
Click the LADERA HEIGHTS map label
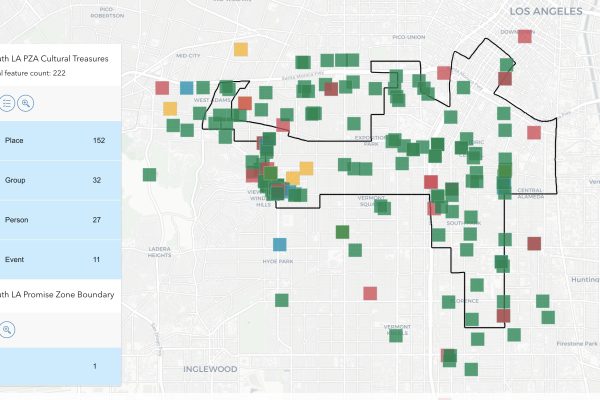[x=160, y=252]
